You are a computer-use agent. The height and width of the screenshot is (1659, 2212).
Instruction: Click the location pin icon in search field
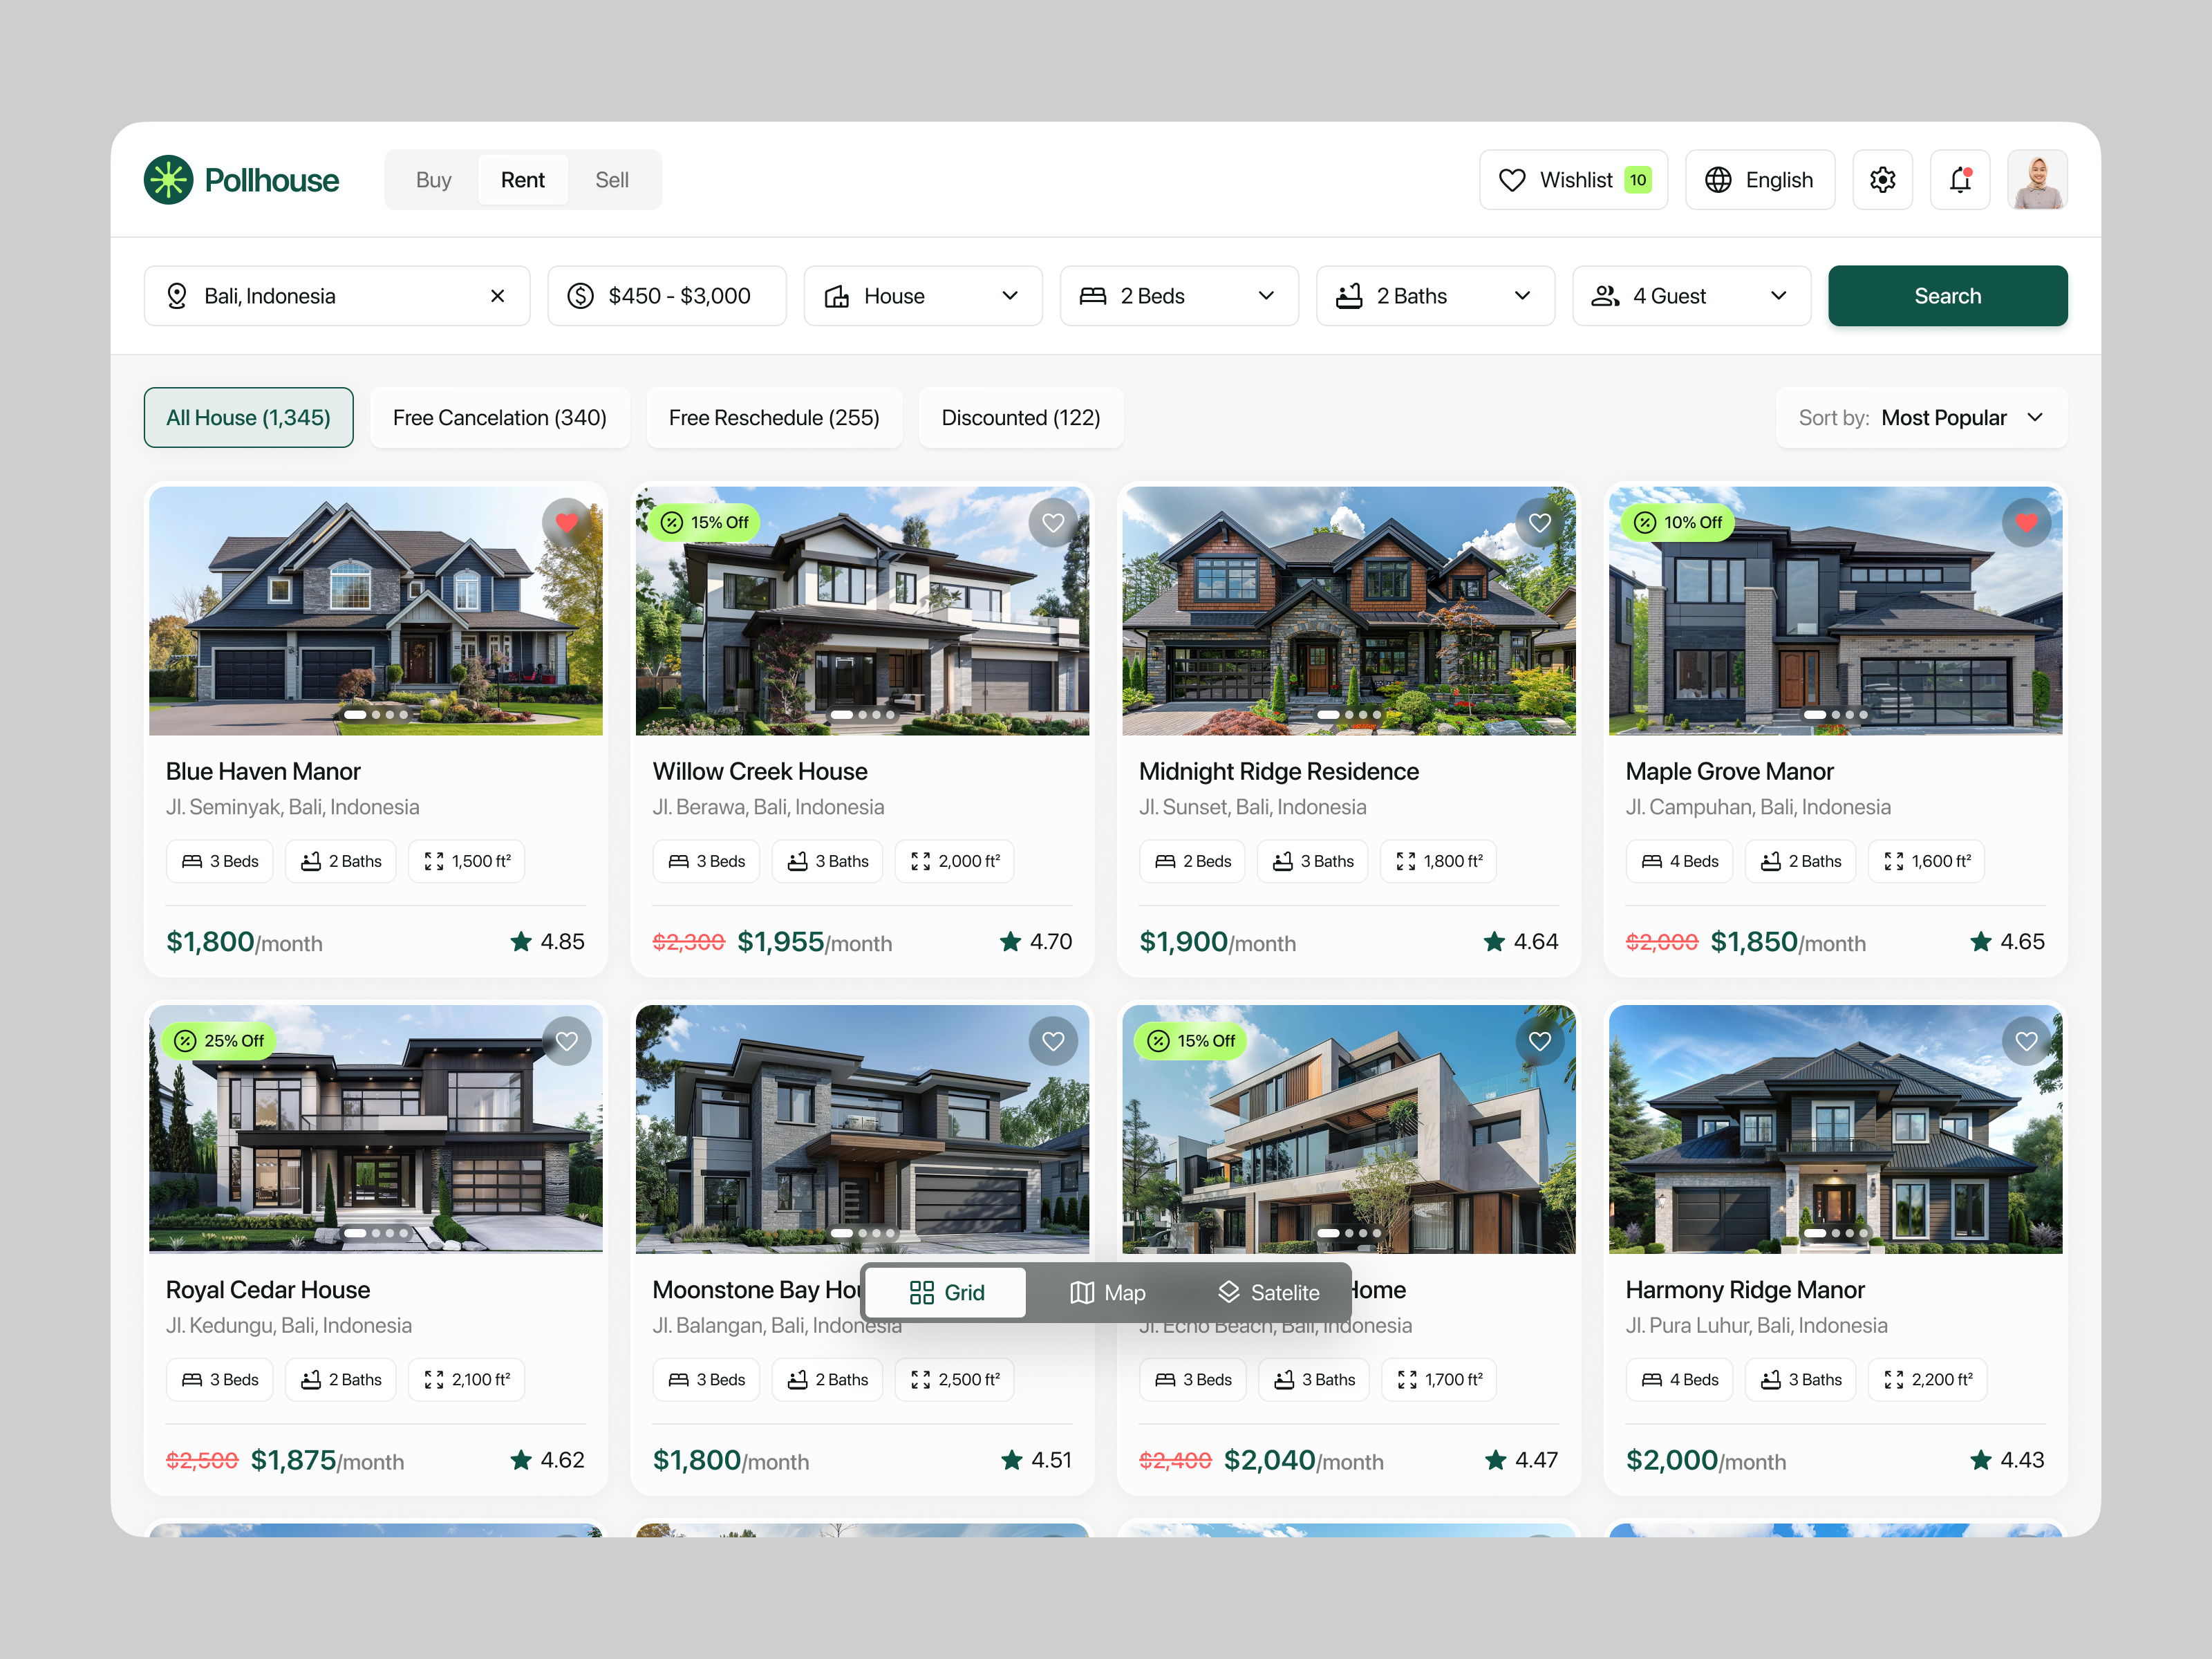tap(178, 295)
